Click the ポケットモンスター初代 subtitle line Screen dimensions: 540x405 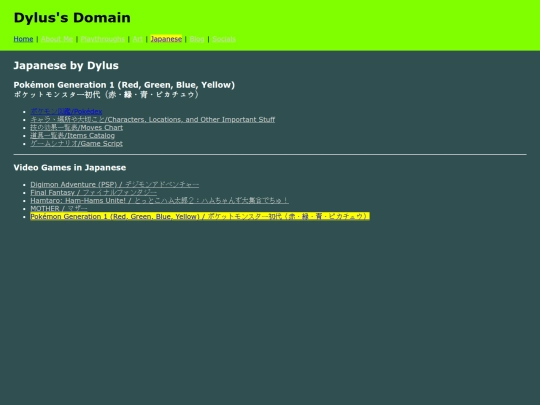point(106,94)
